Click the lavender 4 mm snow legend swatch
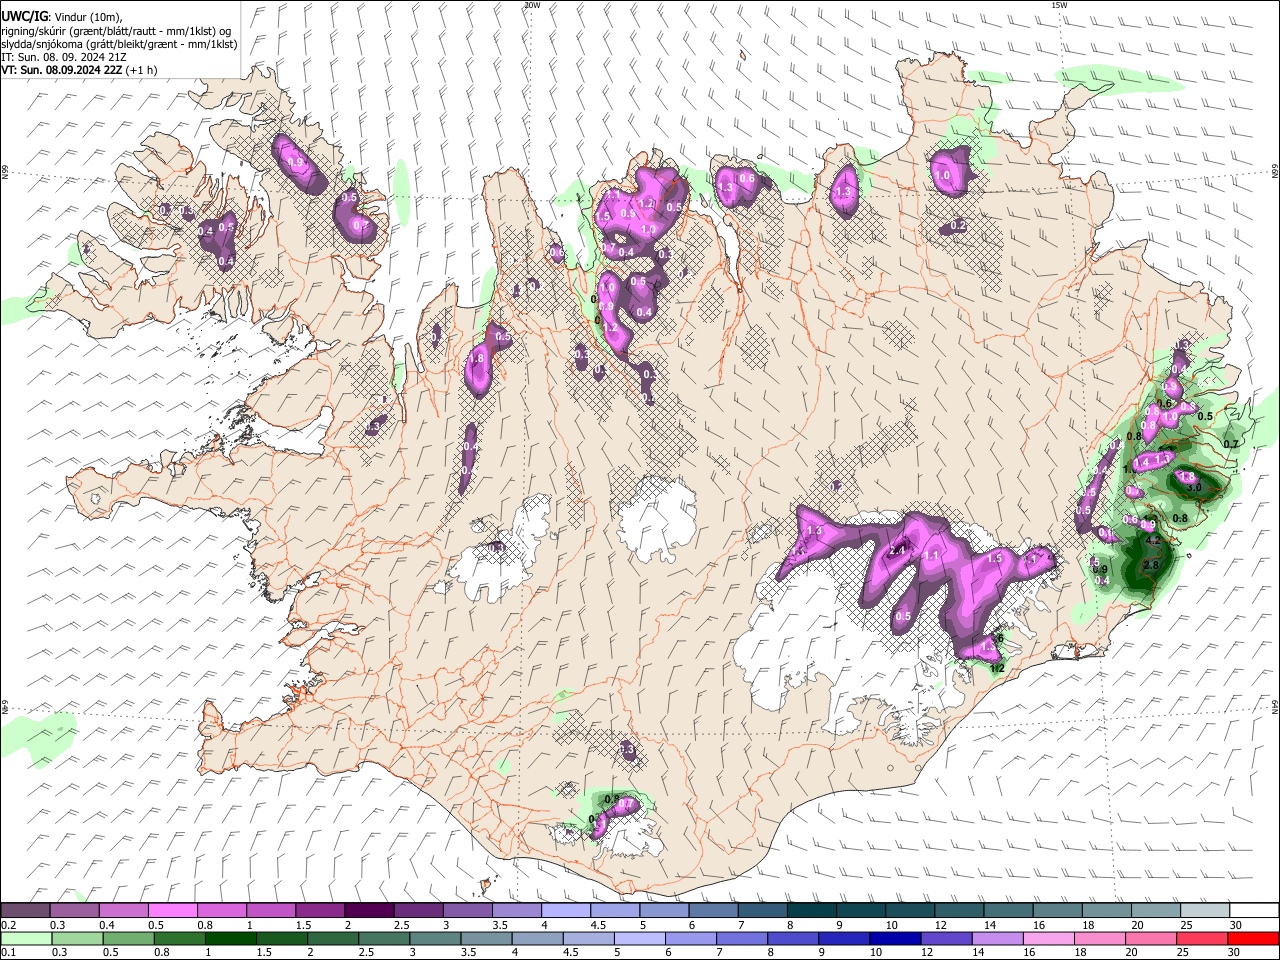1280x960 pixels. [566, 910]
